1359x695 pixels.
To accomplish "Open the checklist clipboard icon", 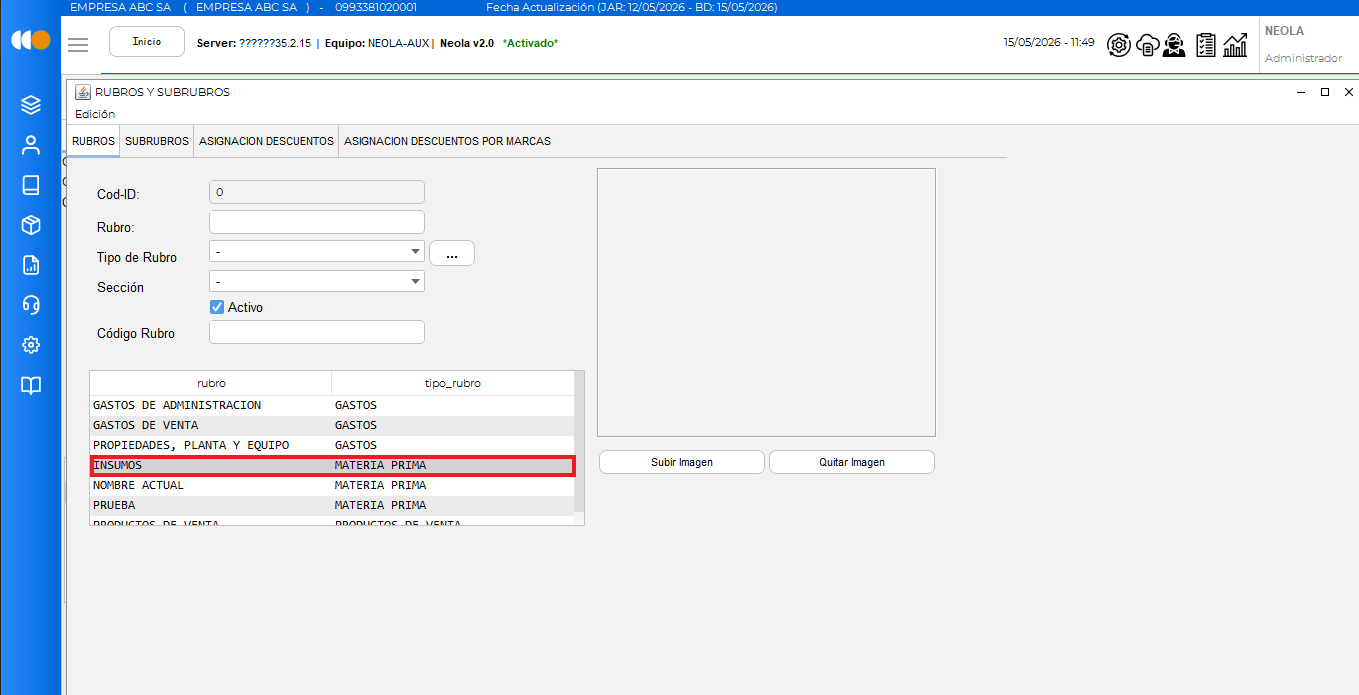I will coord(1206,45).
